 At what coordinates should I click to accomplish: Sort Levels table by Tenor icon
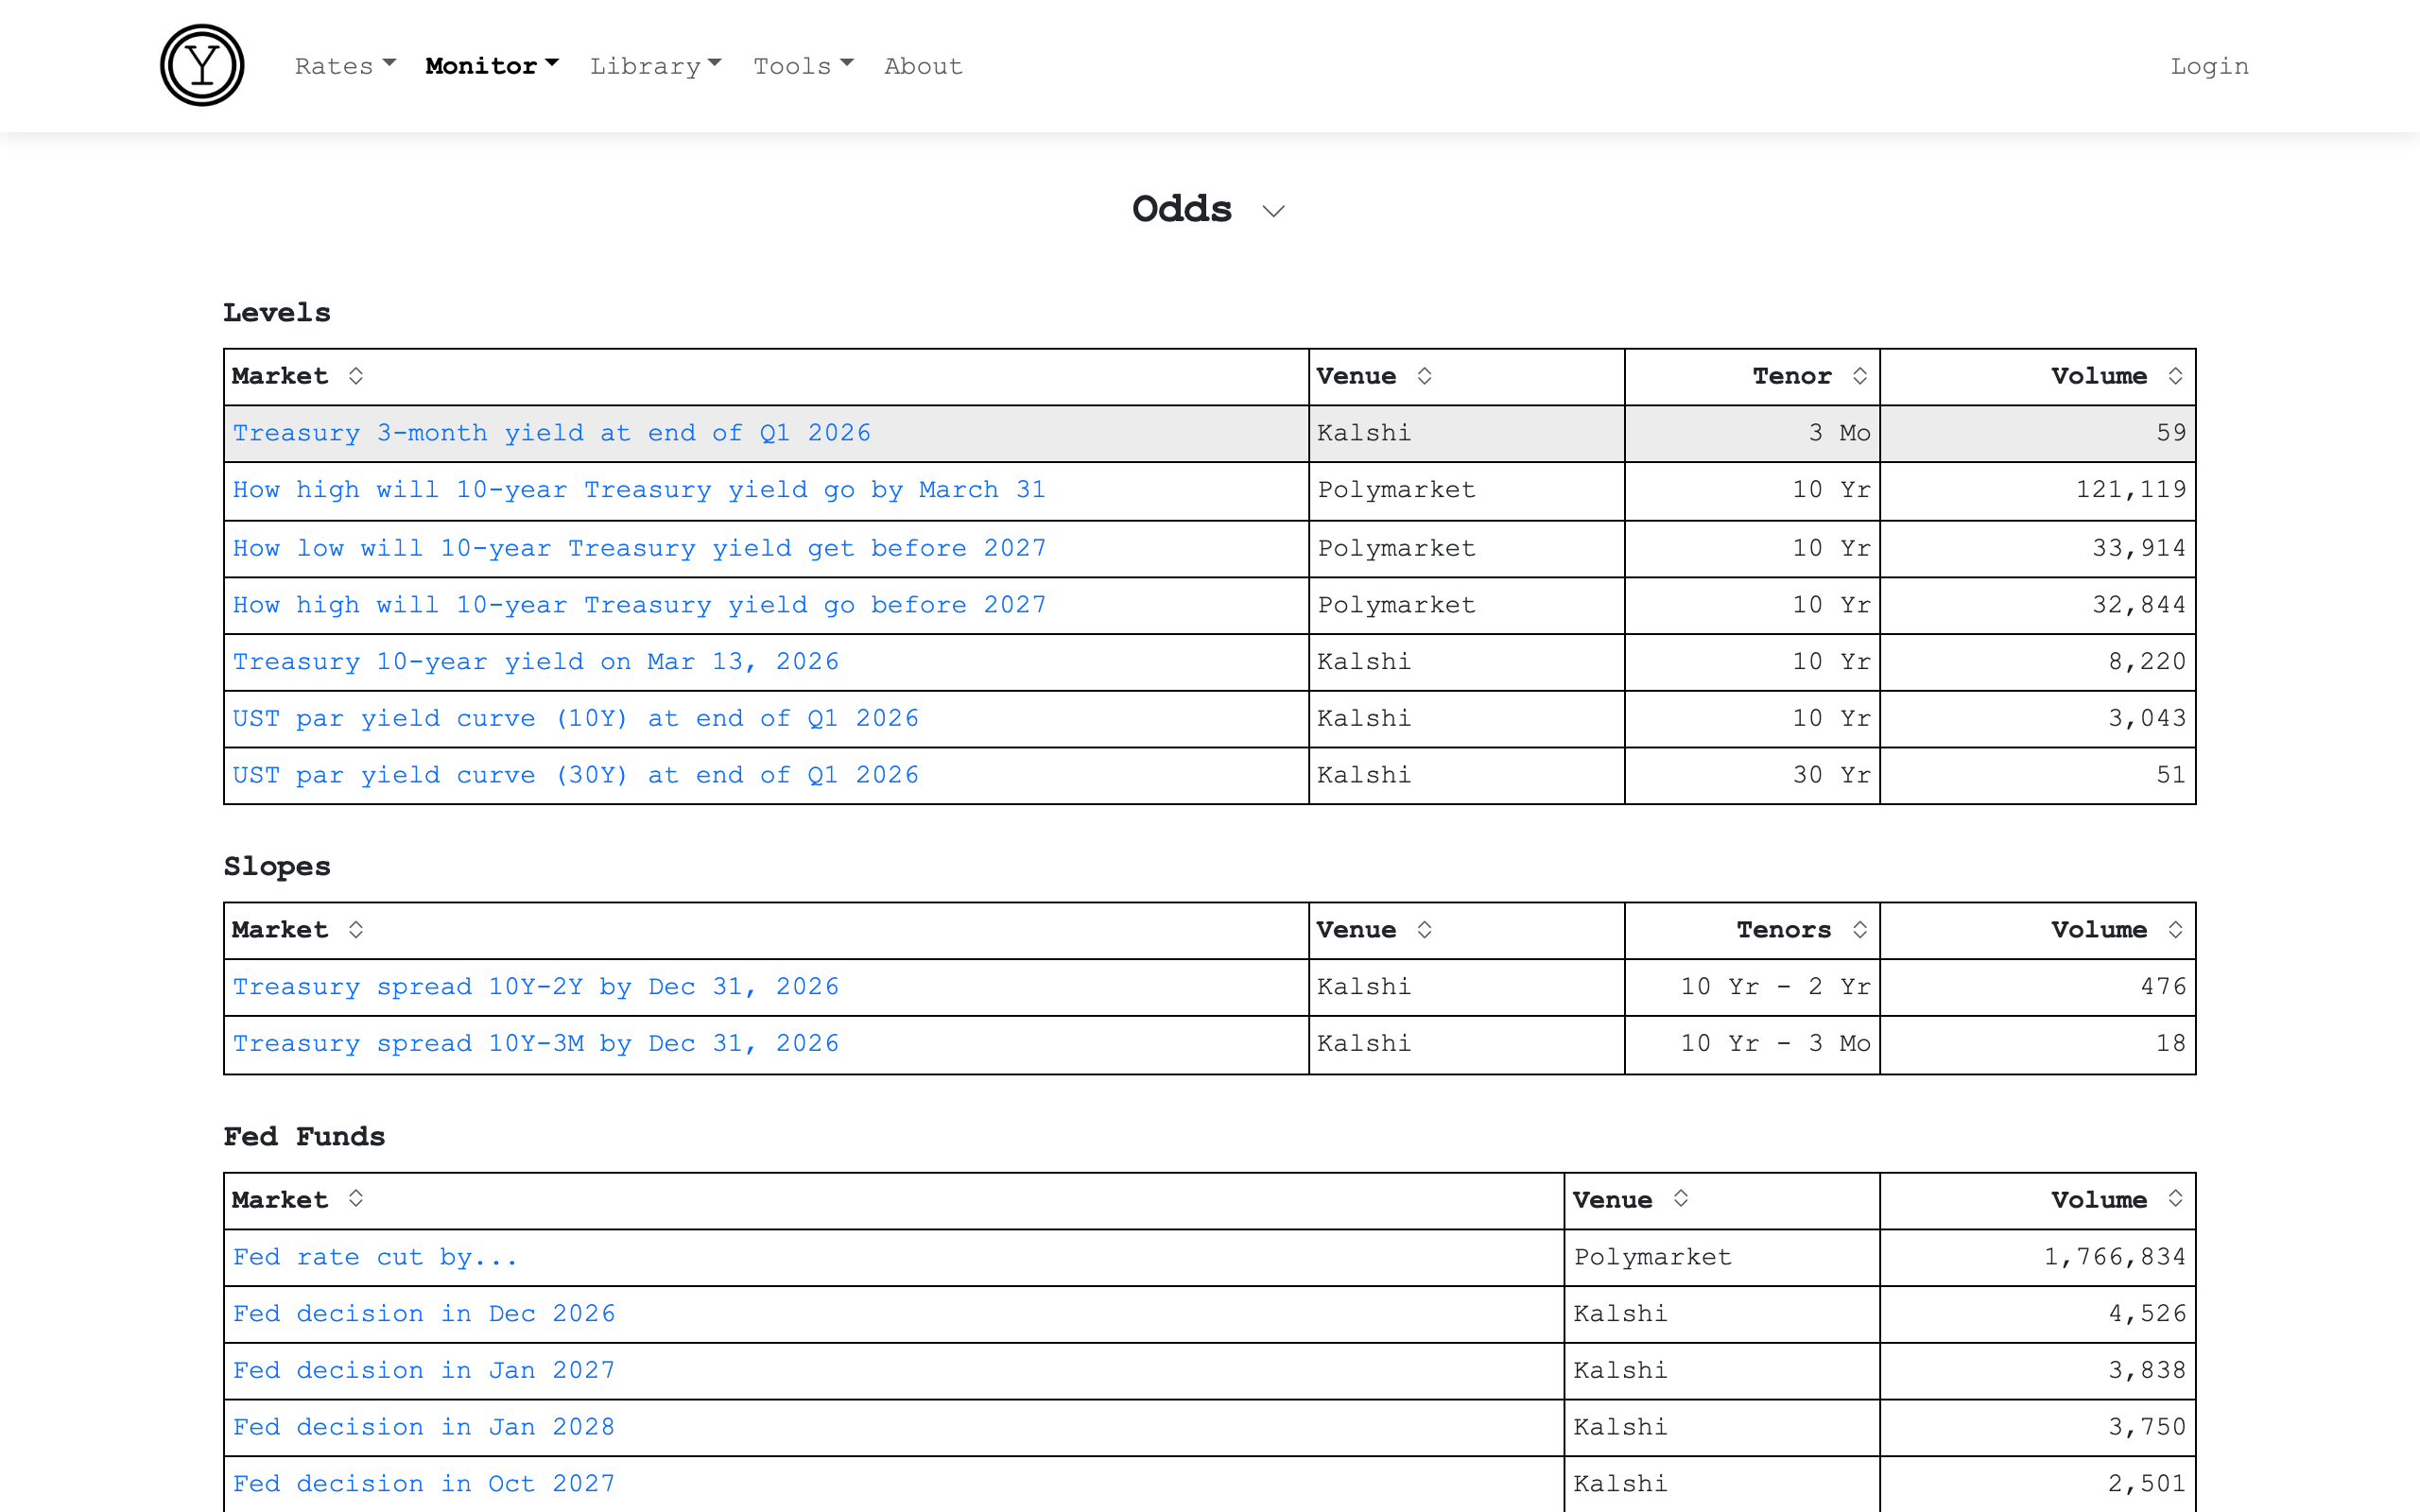(1859, 376)
